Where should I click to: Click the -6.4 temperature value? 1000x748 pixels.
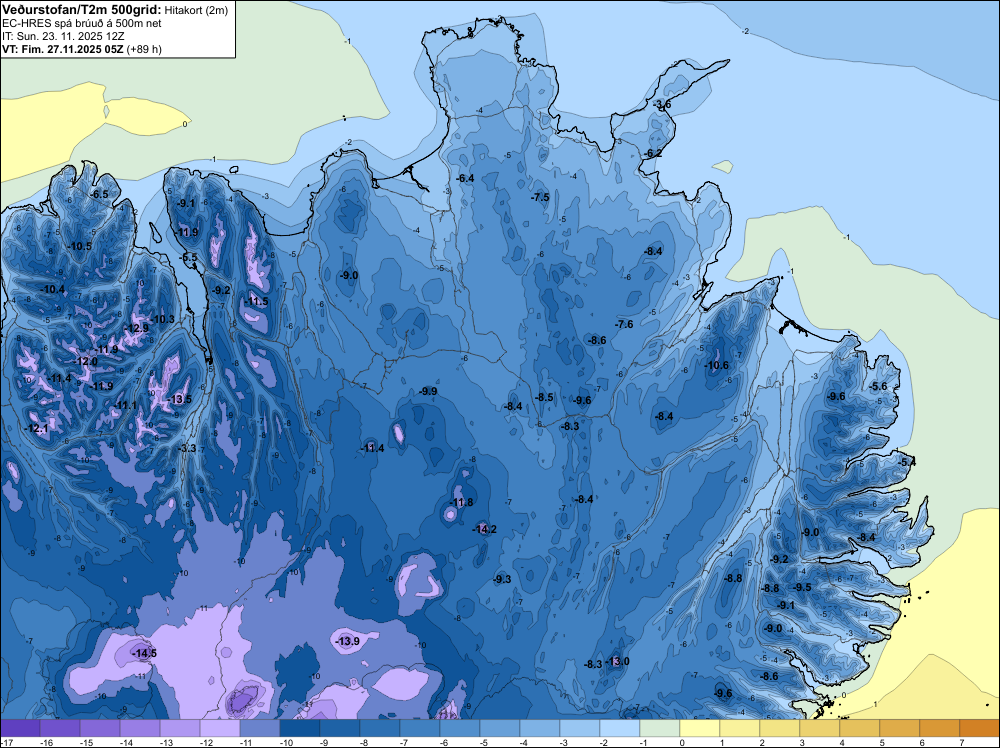pos(466,179)
